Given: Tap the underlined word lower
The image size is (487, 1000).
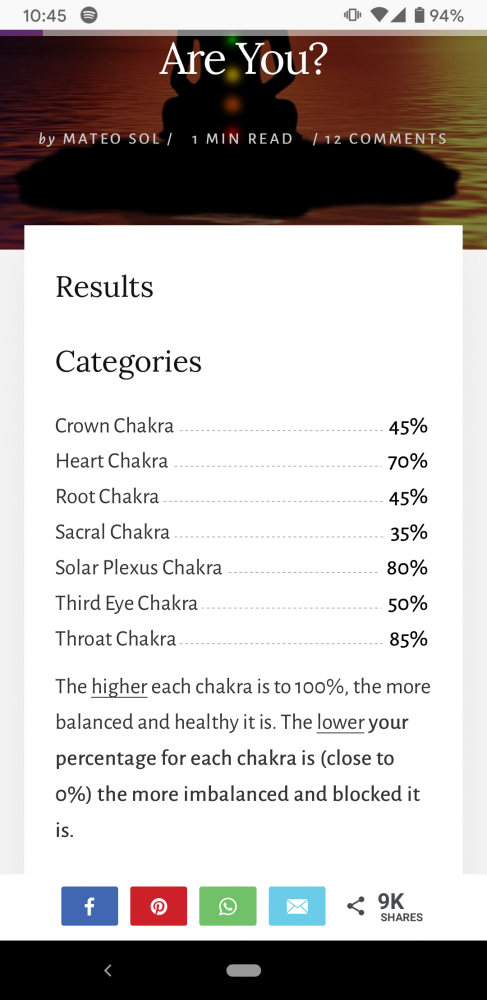Looking at the screenshot, I should click(x=340, y=723).
